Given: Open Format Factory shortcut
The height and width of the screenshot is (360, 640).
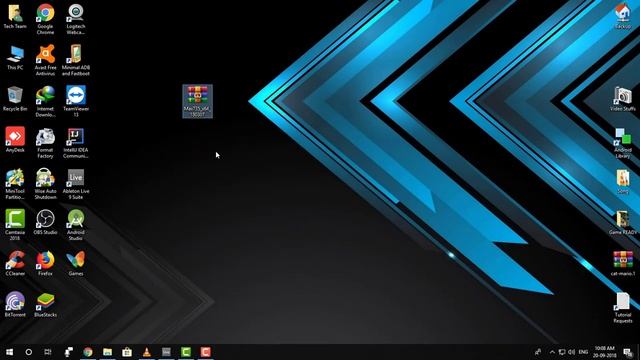Looking at the screenshot, I should 45,143.
